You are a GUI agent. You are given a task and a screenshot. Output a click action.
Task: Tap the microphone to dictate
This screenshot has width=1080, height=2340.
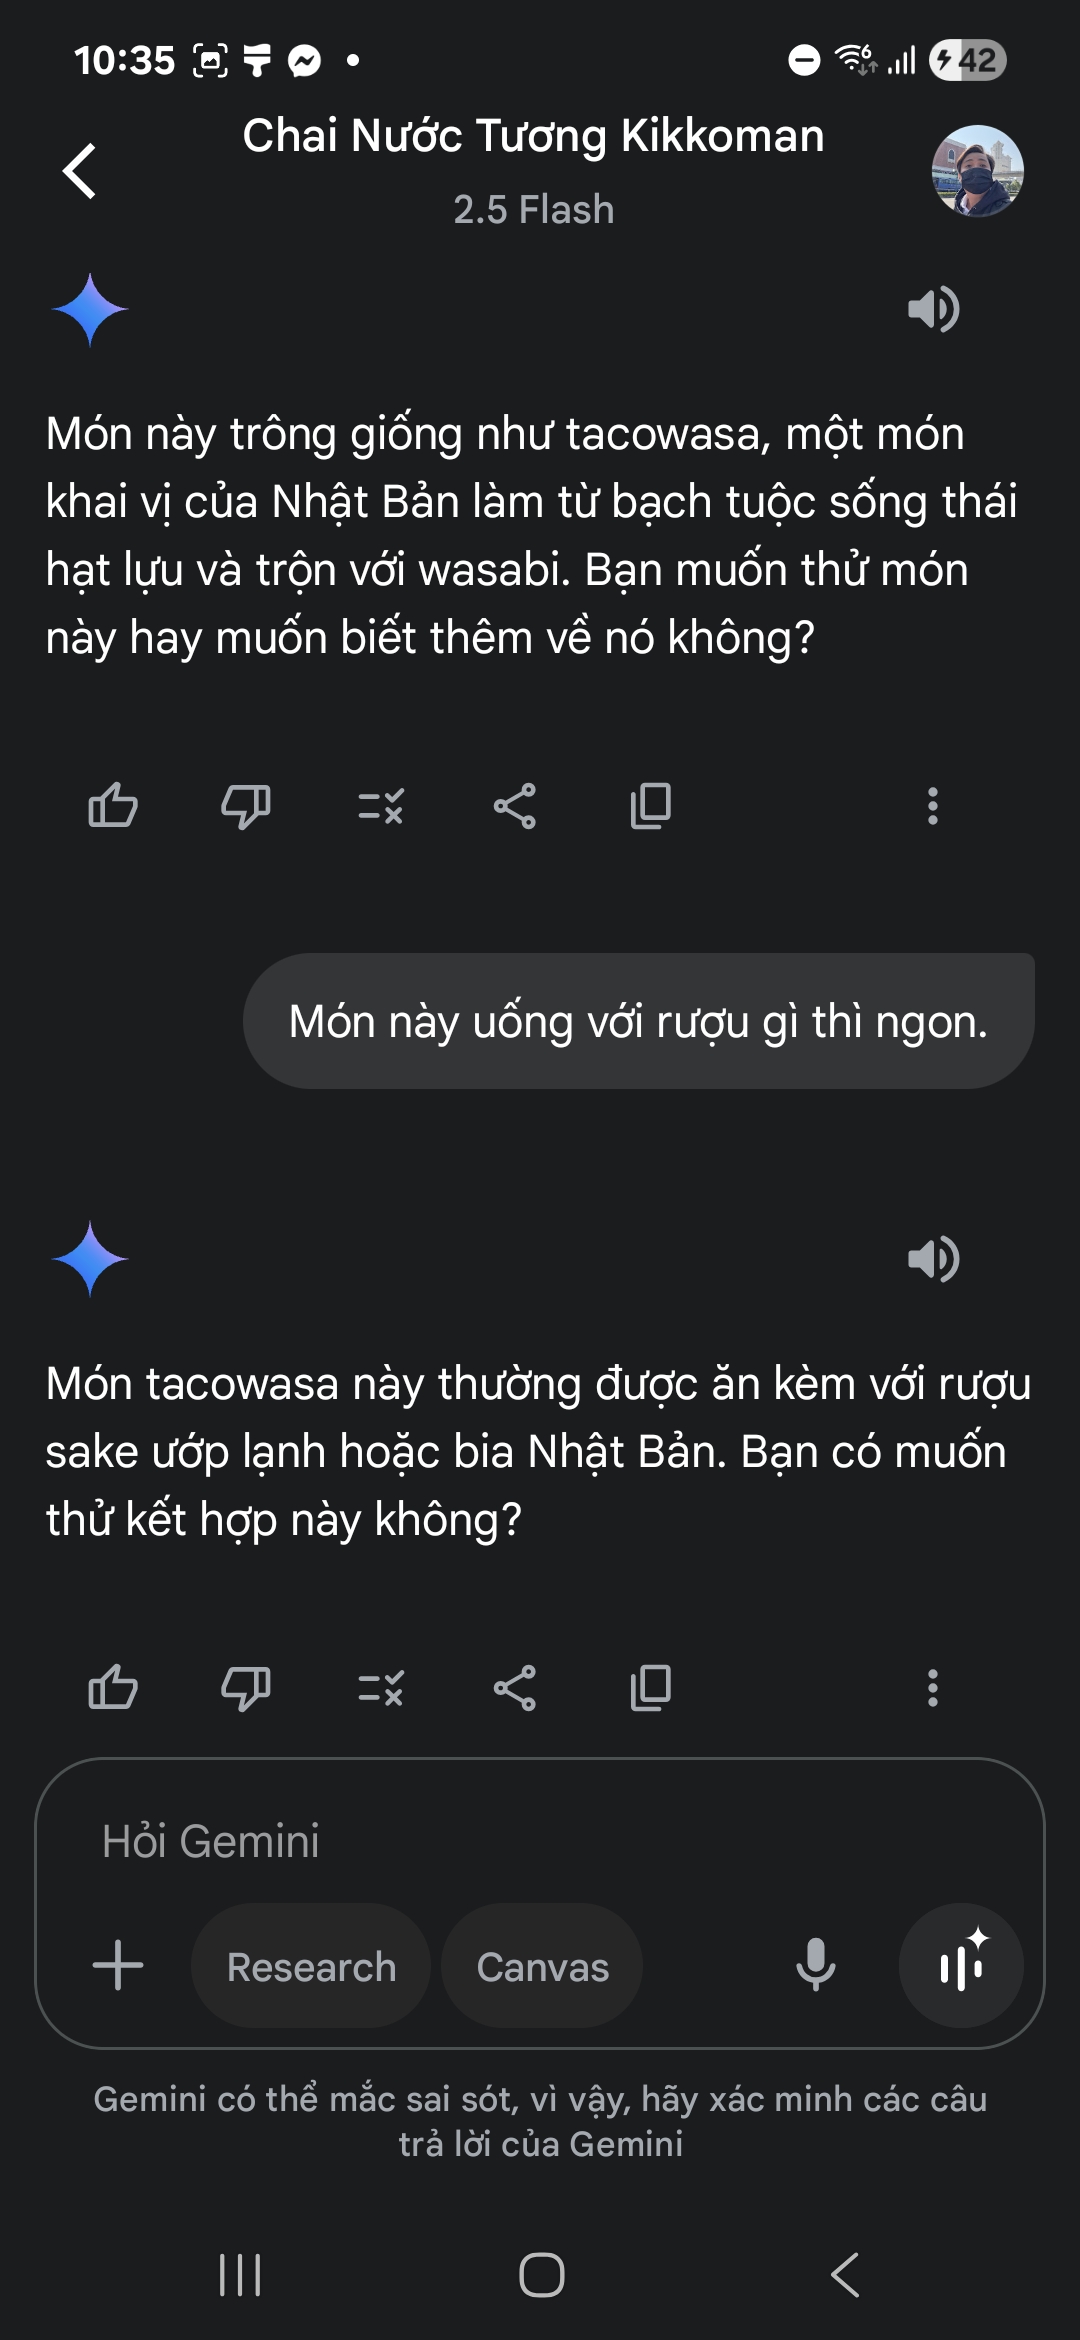click(x=815, y=1966)
